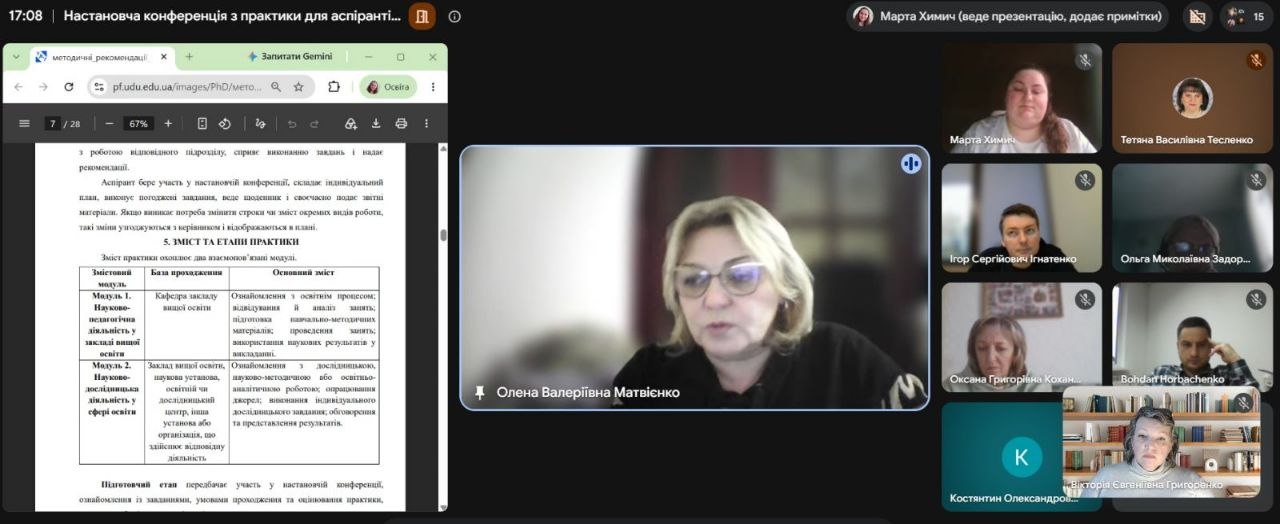The width and height of the screenshot is (1280, 524).
Task: Click meeting title 'Настановча конференція з практики'
Action: point(234,16)
